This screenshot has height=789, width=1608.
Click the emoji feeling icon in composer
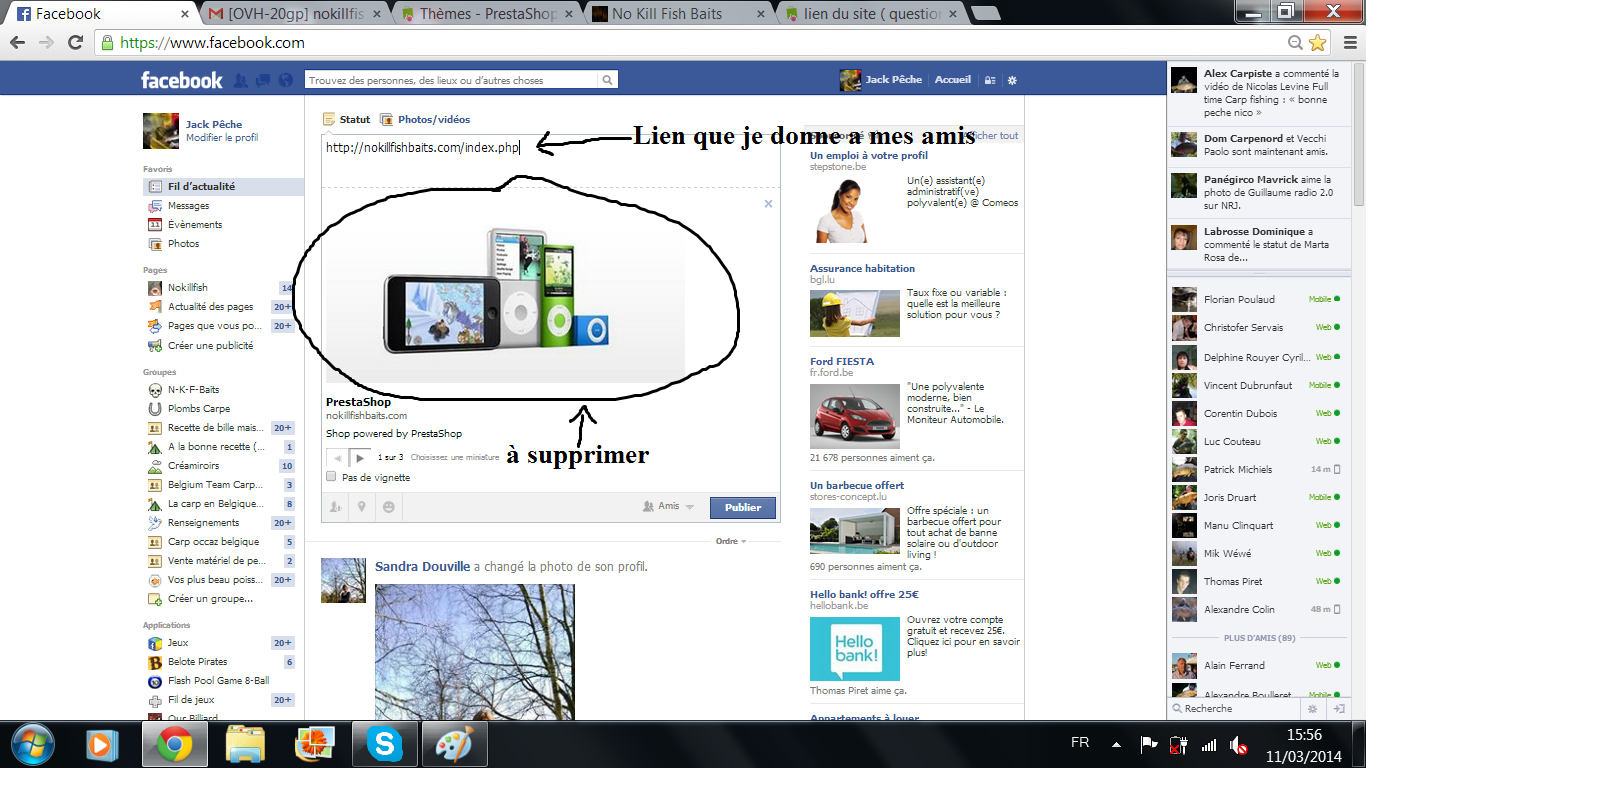point(388,507)
